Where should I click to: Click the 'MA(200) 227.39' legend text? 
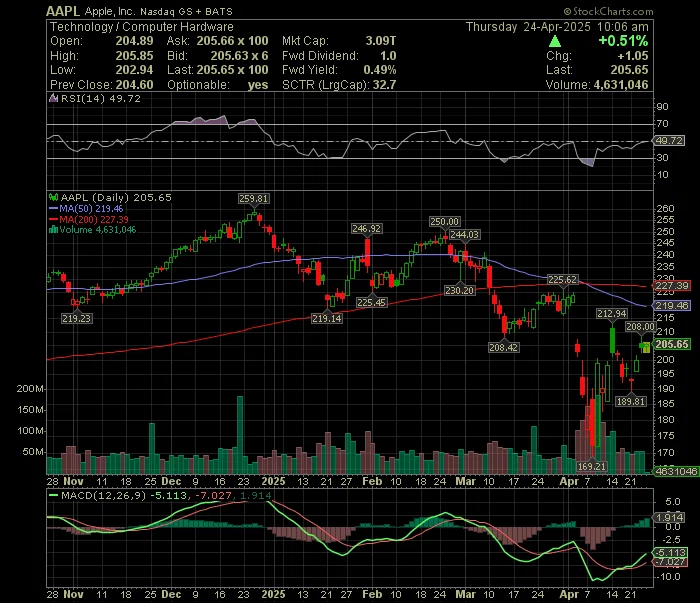tap(94, 220)
